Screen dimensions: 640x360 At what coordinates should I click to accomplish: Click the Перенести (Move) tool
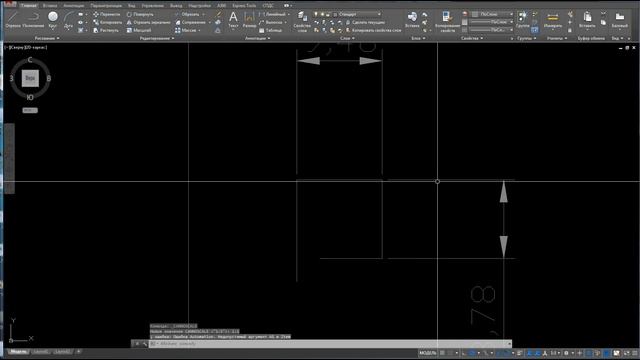pyautogui.click(x=107, y=14)
